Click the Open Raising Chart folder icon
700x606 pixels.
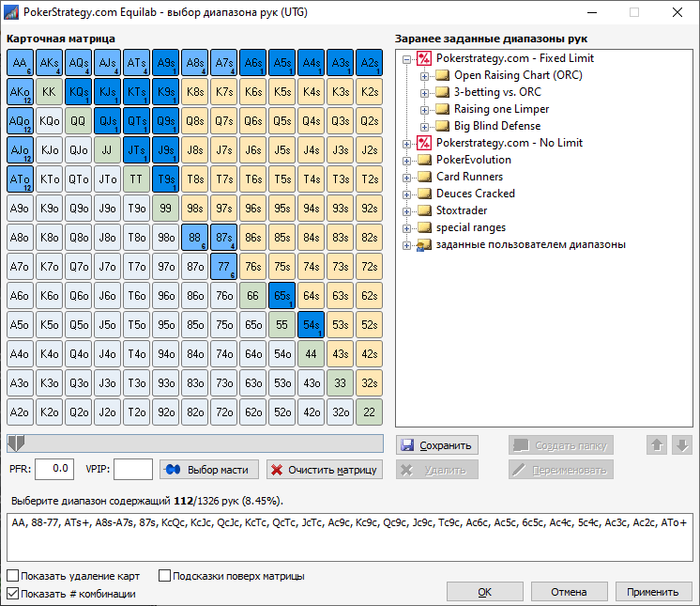point(442,75)
